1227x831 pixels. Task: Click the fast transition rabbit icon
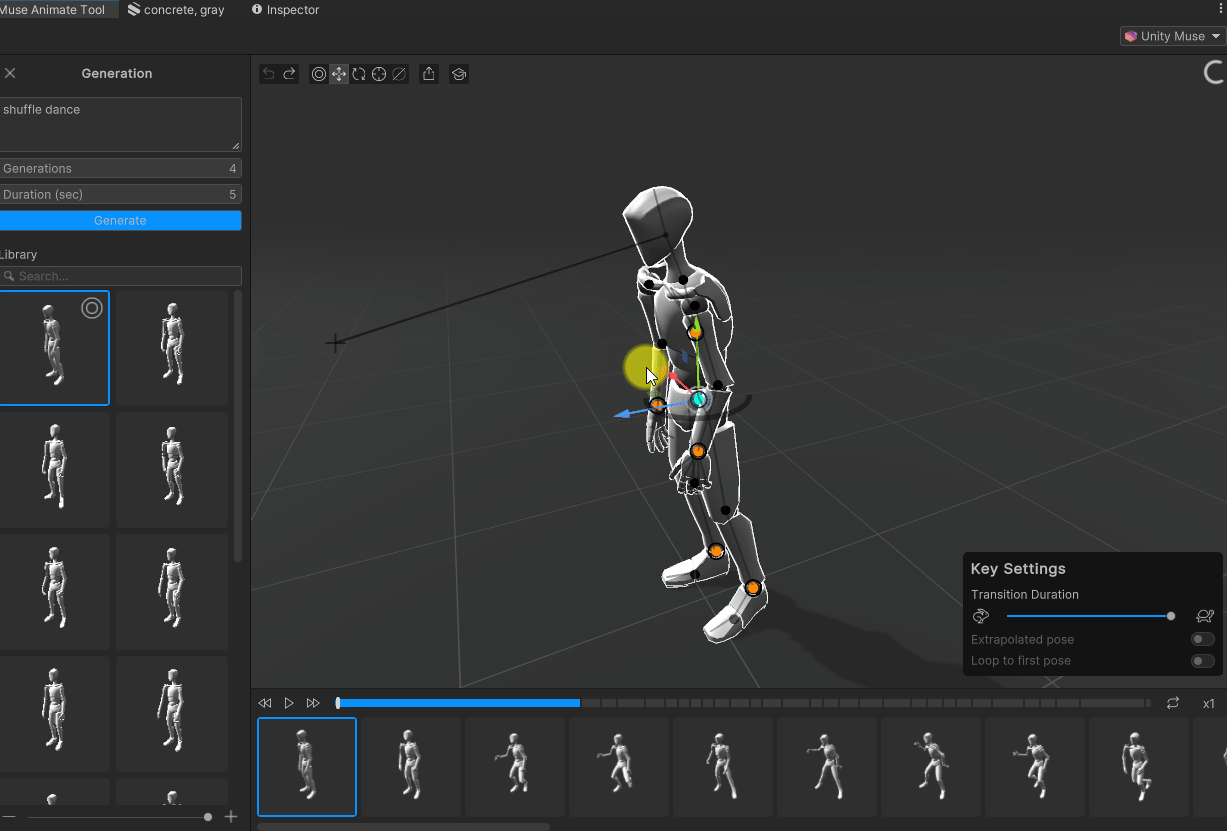981,616
